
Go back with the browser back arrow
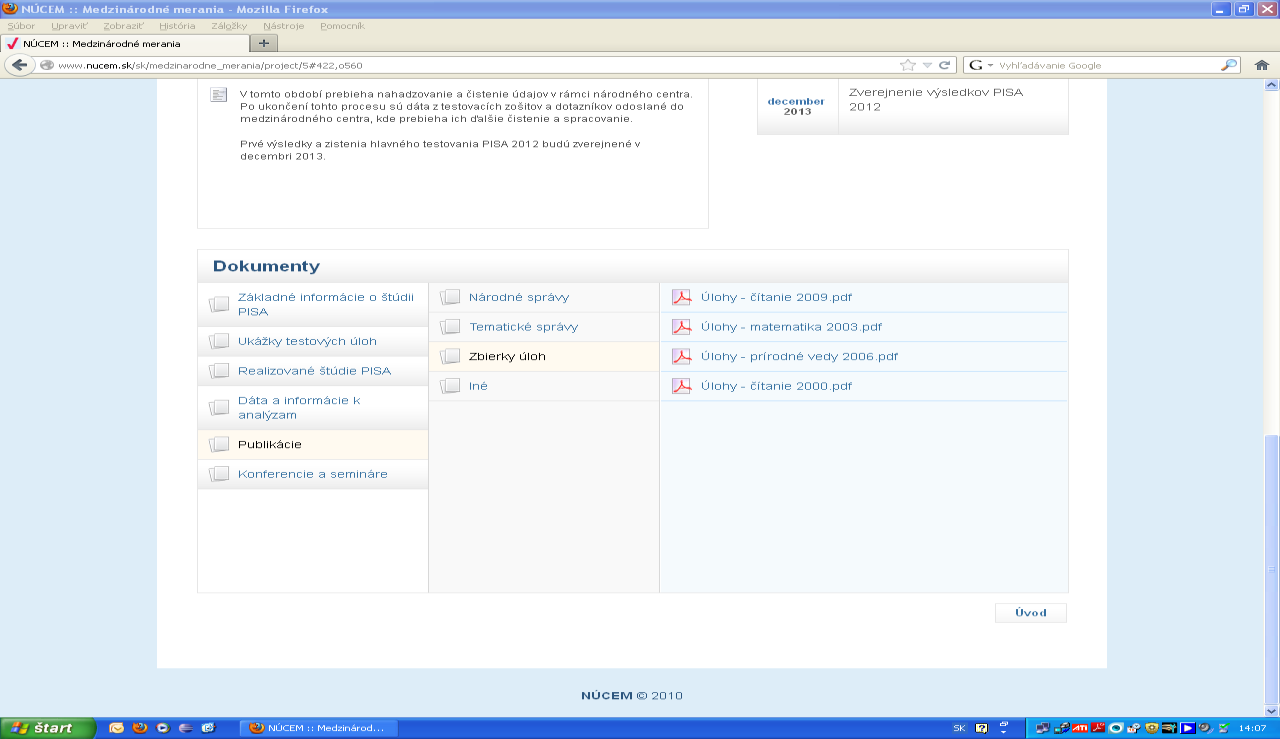tap(19, 65)
